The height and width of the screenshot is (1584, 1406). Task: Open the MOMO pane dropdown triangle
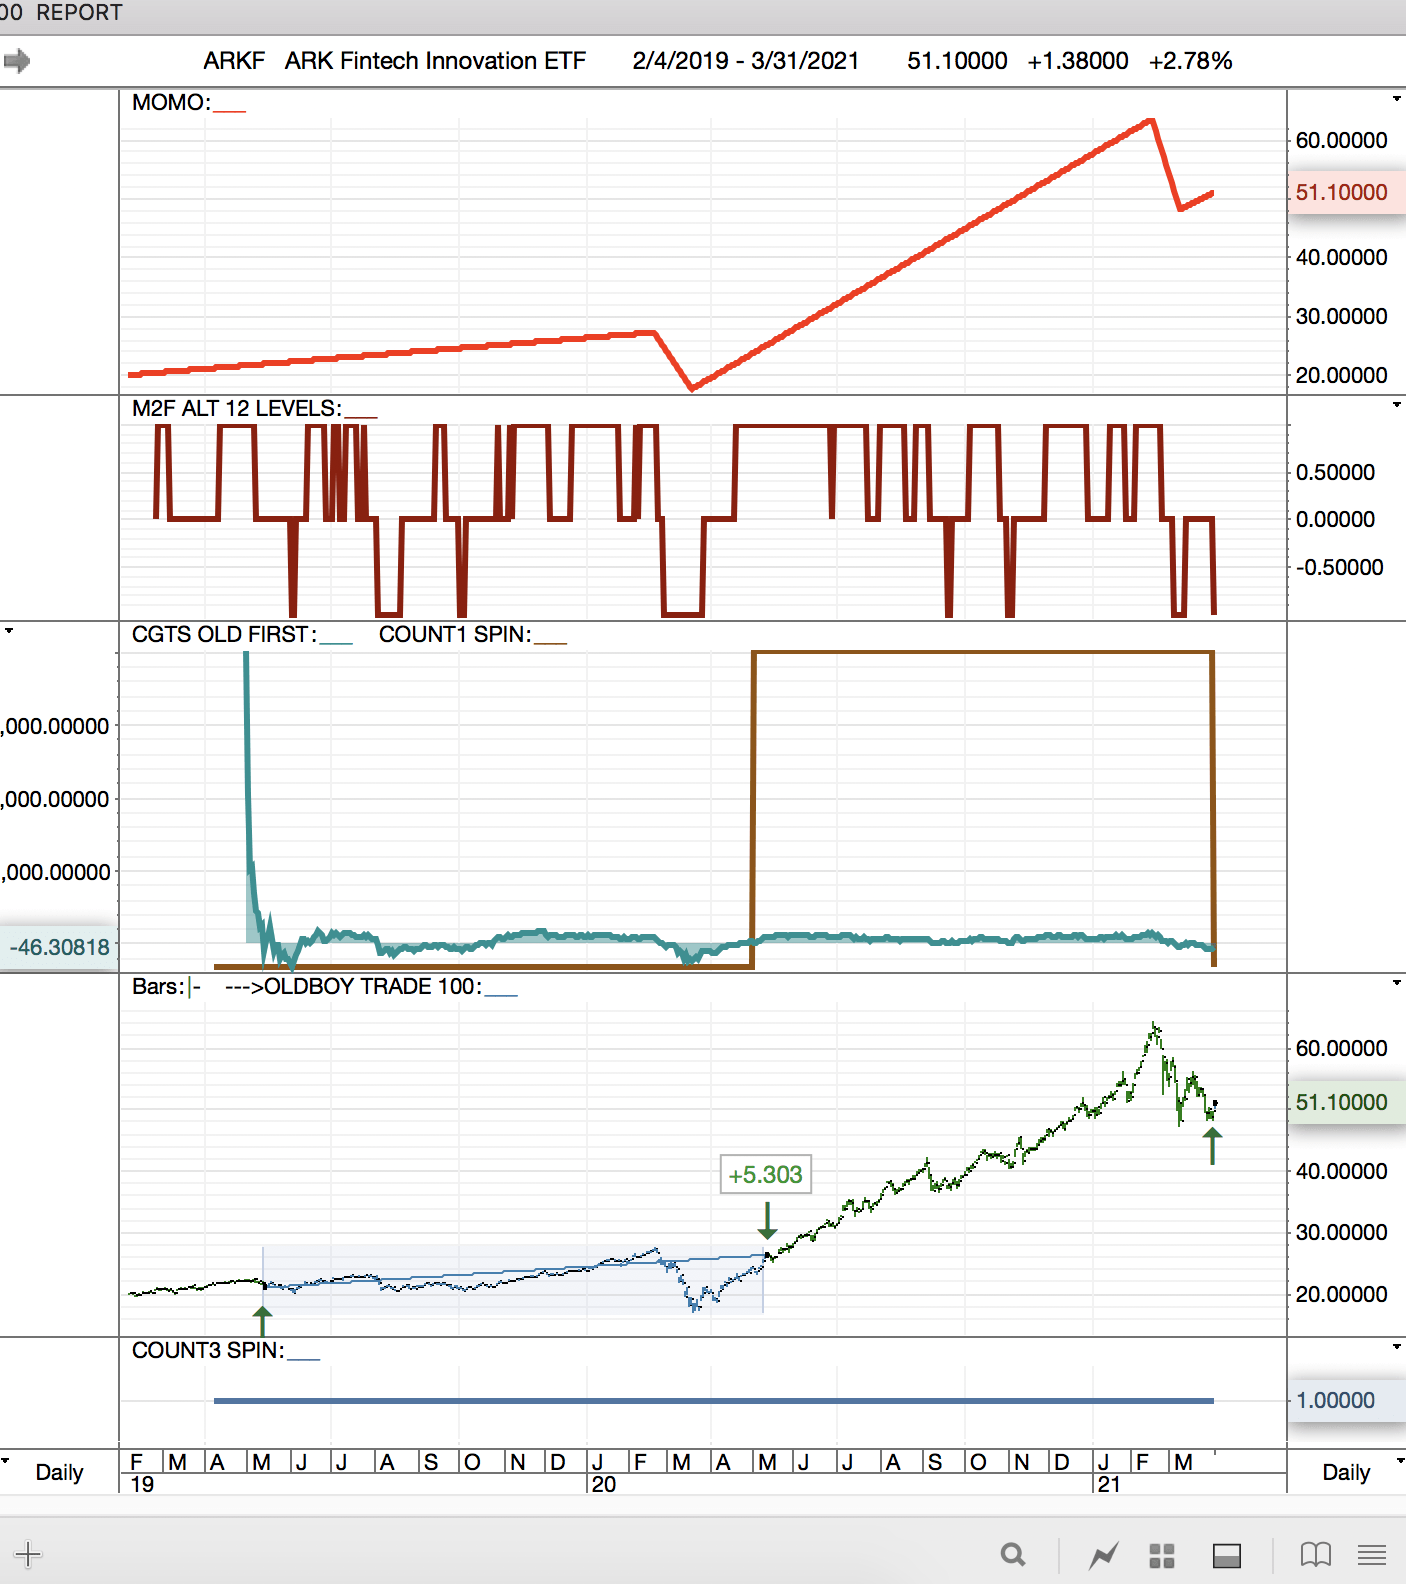coord(1396,99)
